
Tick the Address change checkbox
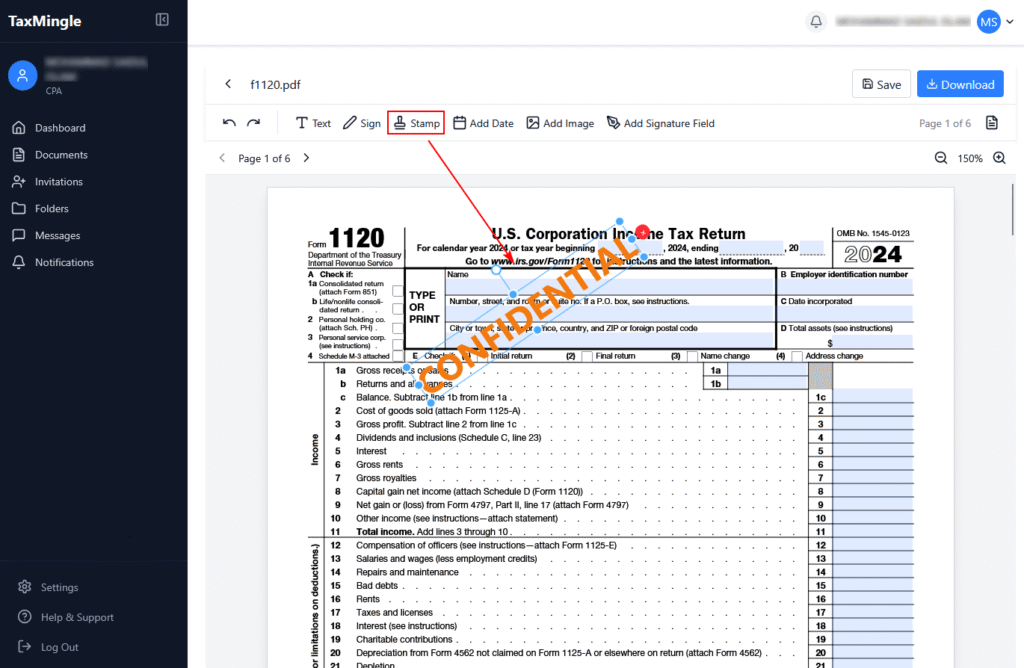click(797, 356)
